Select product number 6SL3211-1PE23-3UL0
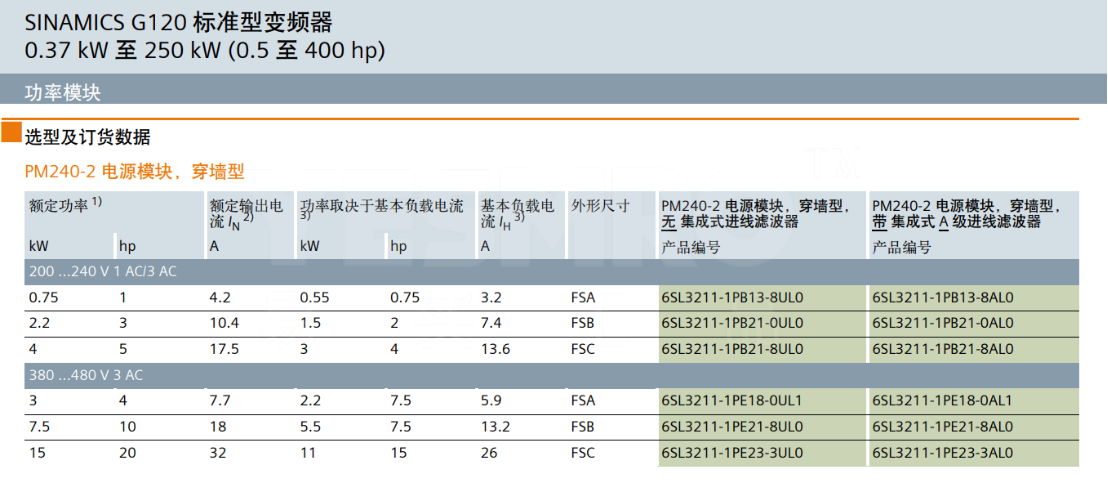Image resolution: width=1108 pixels, height=492 pixels. pyautogui.click(x=733, y=452)
